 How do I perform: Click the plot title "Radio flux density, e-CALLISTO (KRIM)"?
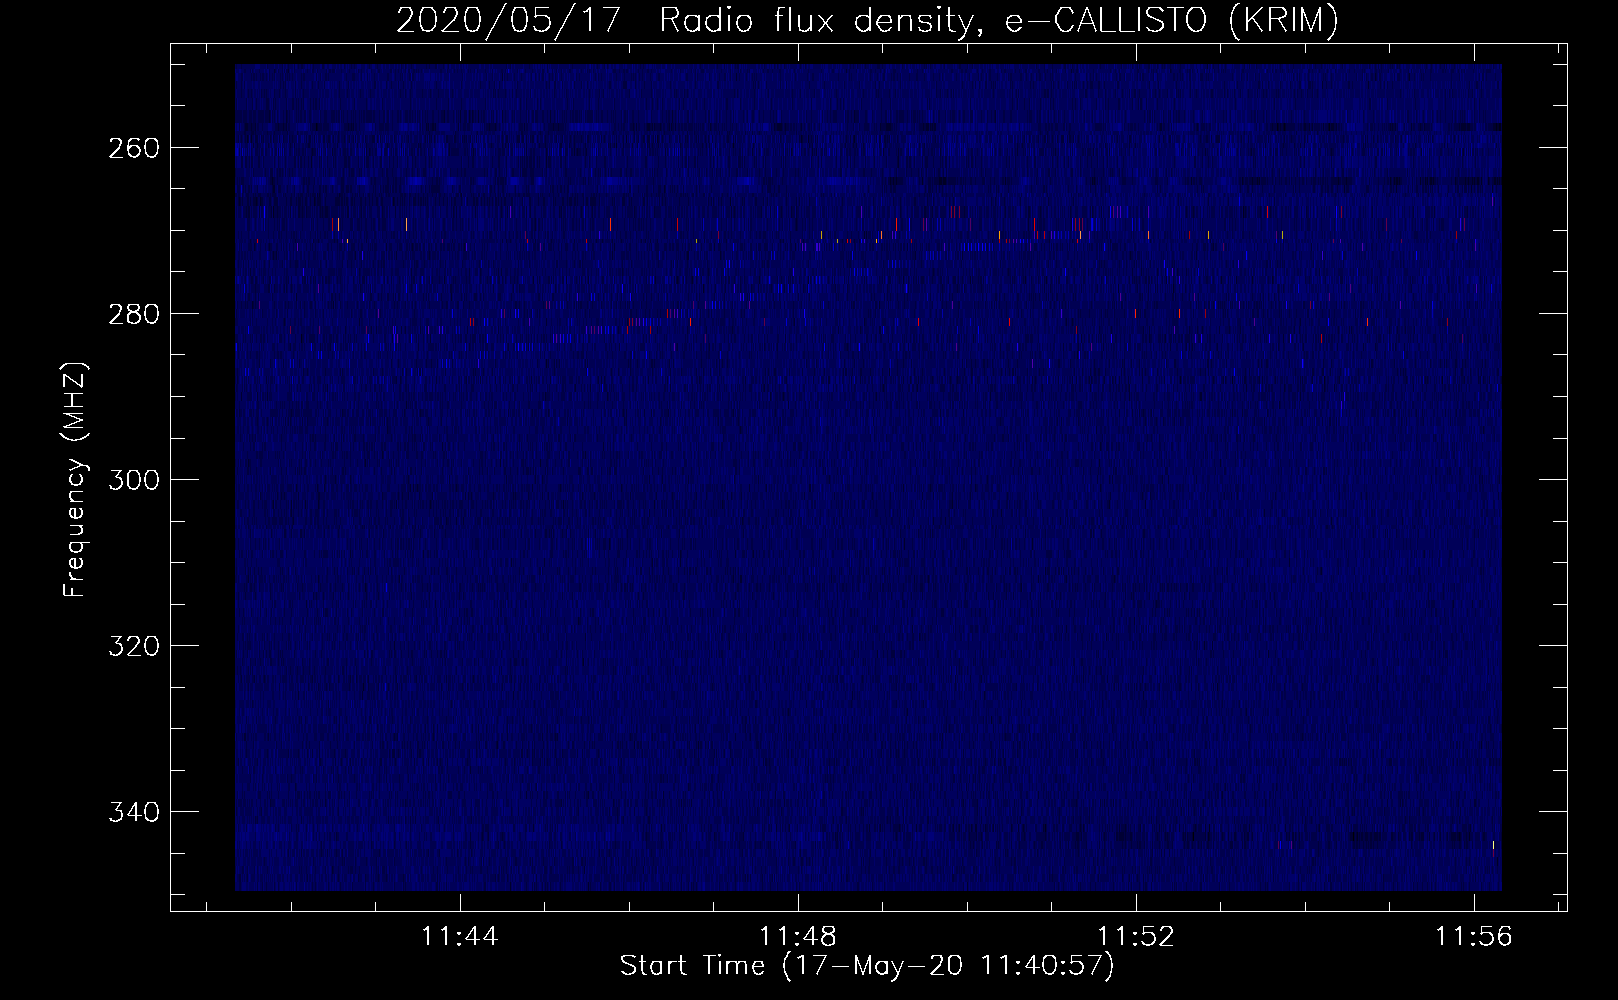(999, 22)
